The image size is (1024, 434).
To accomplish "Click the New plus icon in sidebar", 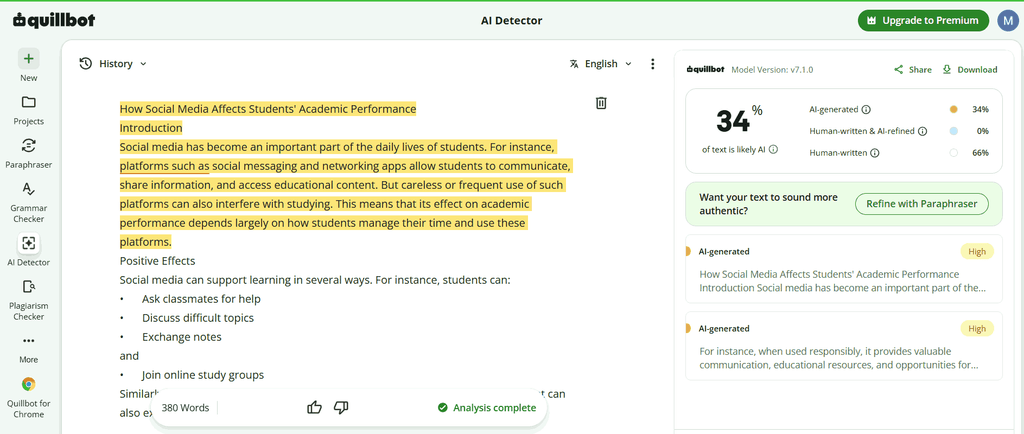I will pos(28,59).
